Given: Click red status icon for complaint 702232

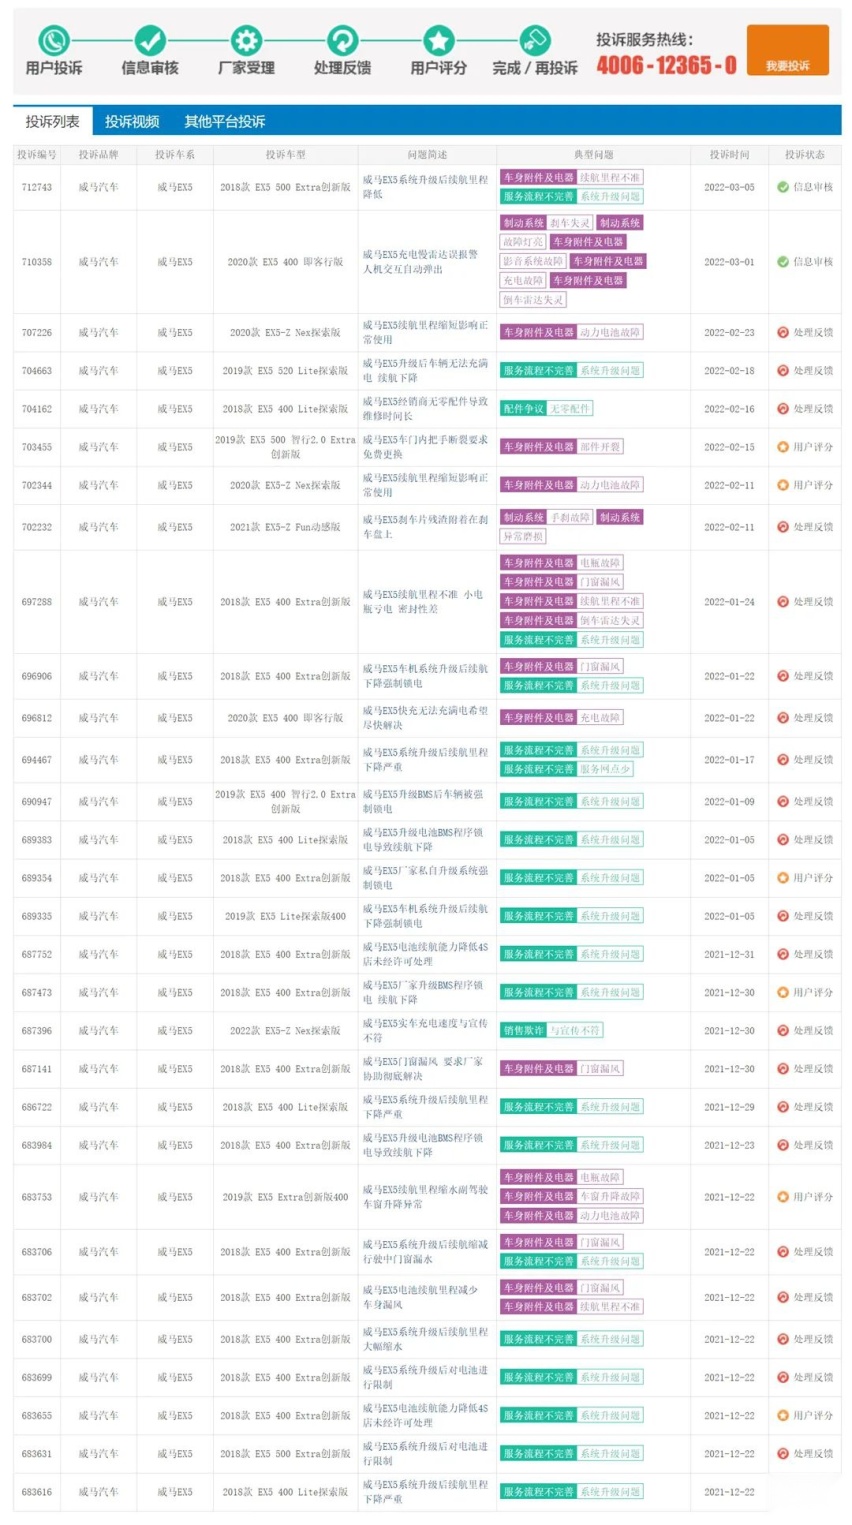Looking at the screenshot, I should tap(783, 527).
